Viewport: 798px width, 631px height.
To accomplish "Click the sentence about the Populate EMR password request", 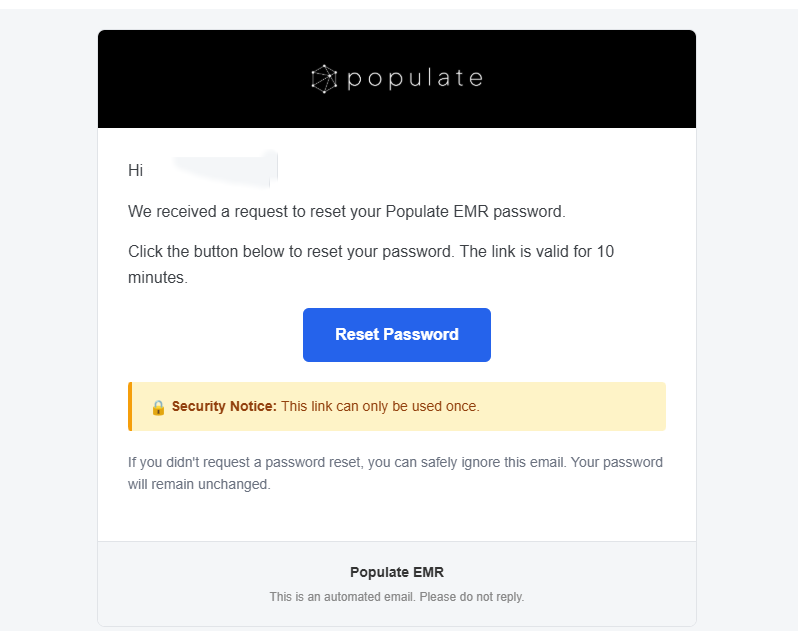I will [x=347, y=211].
